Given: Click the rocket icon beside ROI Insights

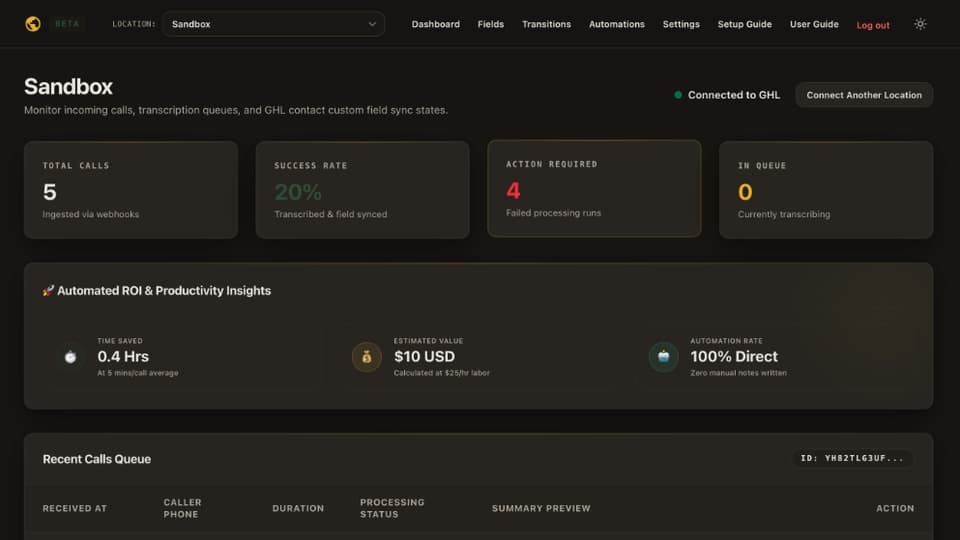Looking at the screenshot, I should [48, 291].
